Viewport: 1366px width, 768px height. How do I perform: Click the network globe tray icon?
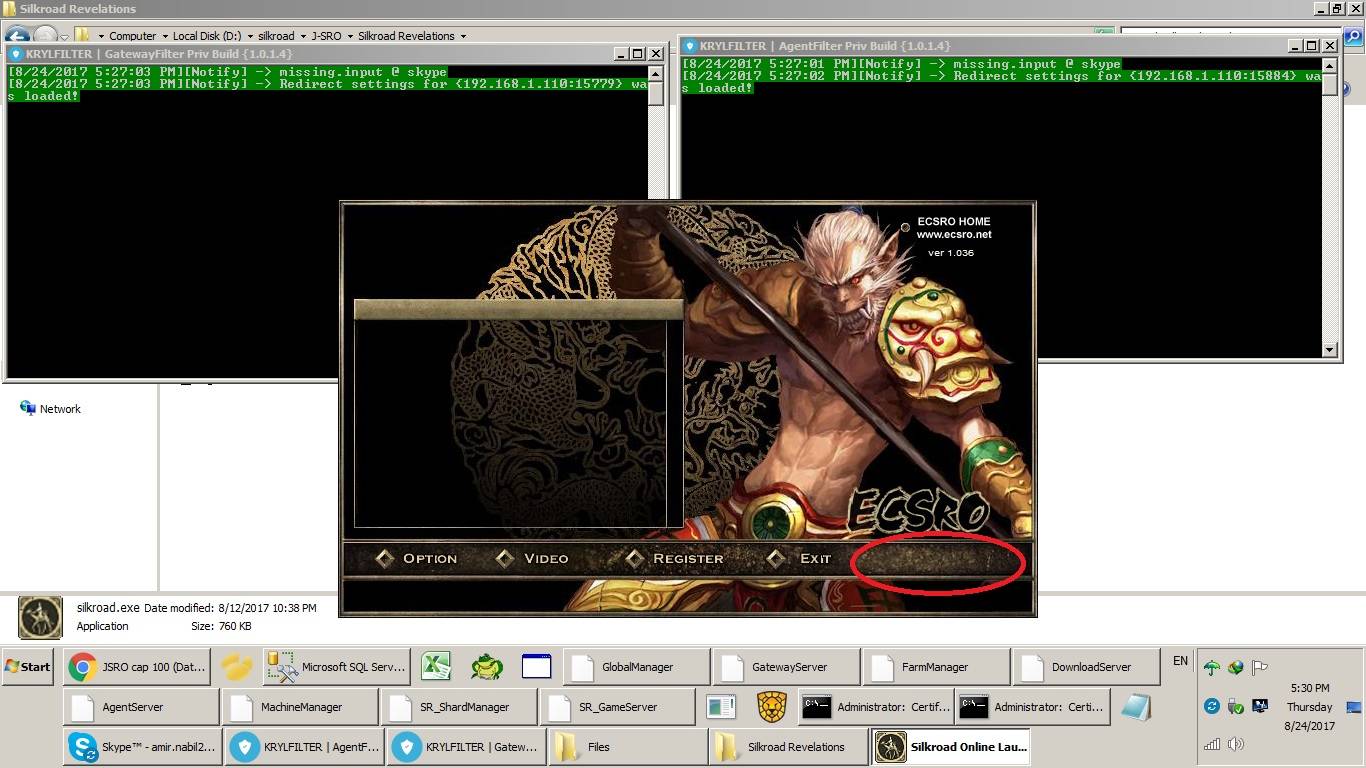pos(1236,668)
